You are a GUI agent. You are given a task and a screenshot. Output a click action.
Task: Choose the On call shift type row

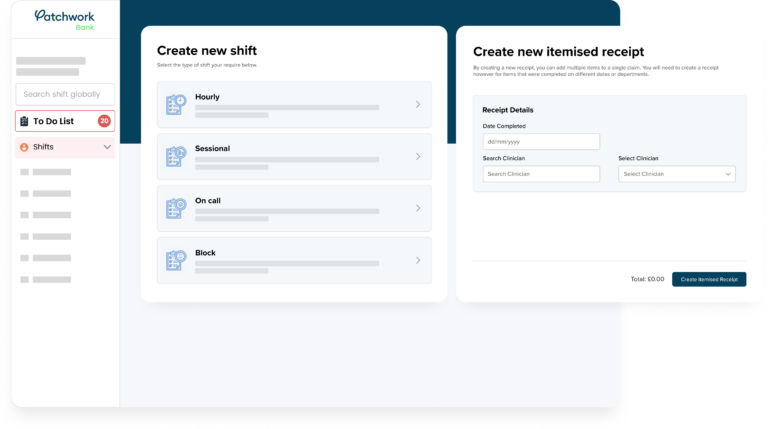[294, 209]
